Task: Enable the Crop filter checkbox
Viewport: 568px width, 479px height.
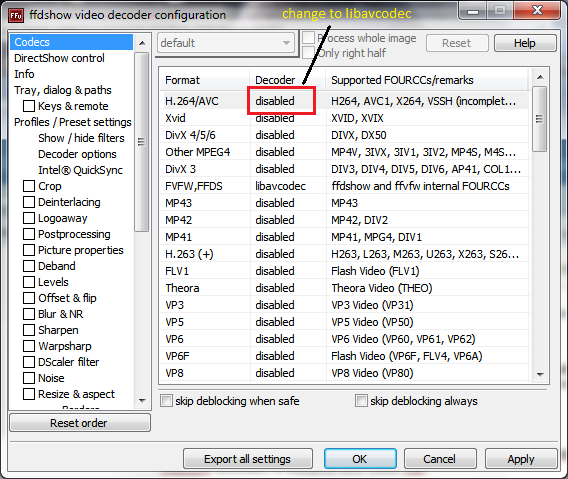Action: [x=29, y=186]
